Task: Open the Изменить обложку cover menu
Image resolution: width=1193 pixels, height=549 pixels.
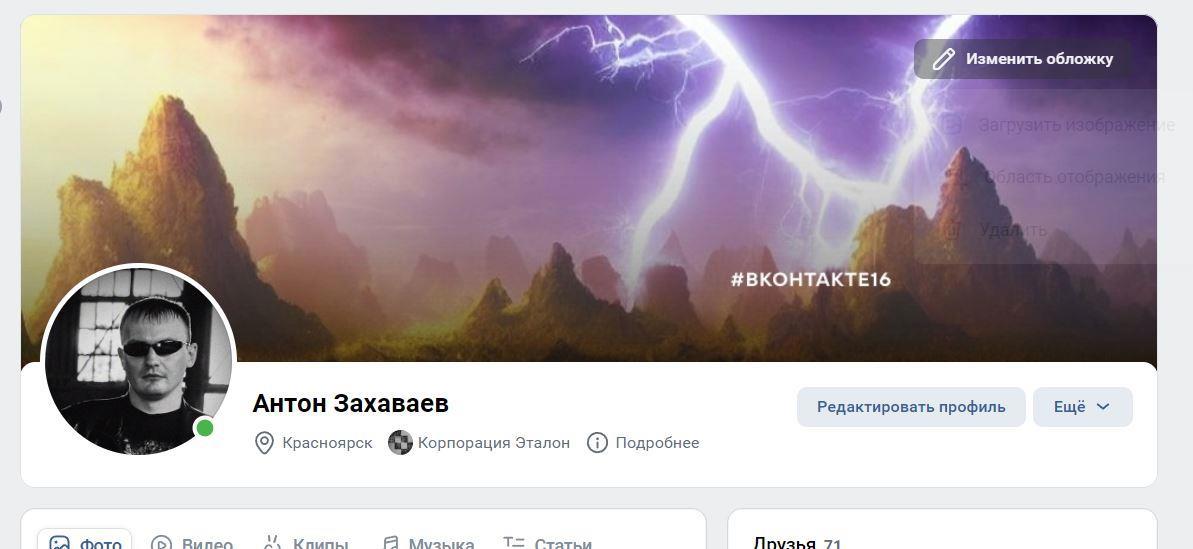Action: coord(1023,59)
